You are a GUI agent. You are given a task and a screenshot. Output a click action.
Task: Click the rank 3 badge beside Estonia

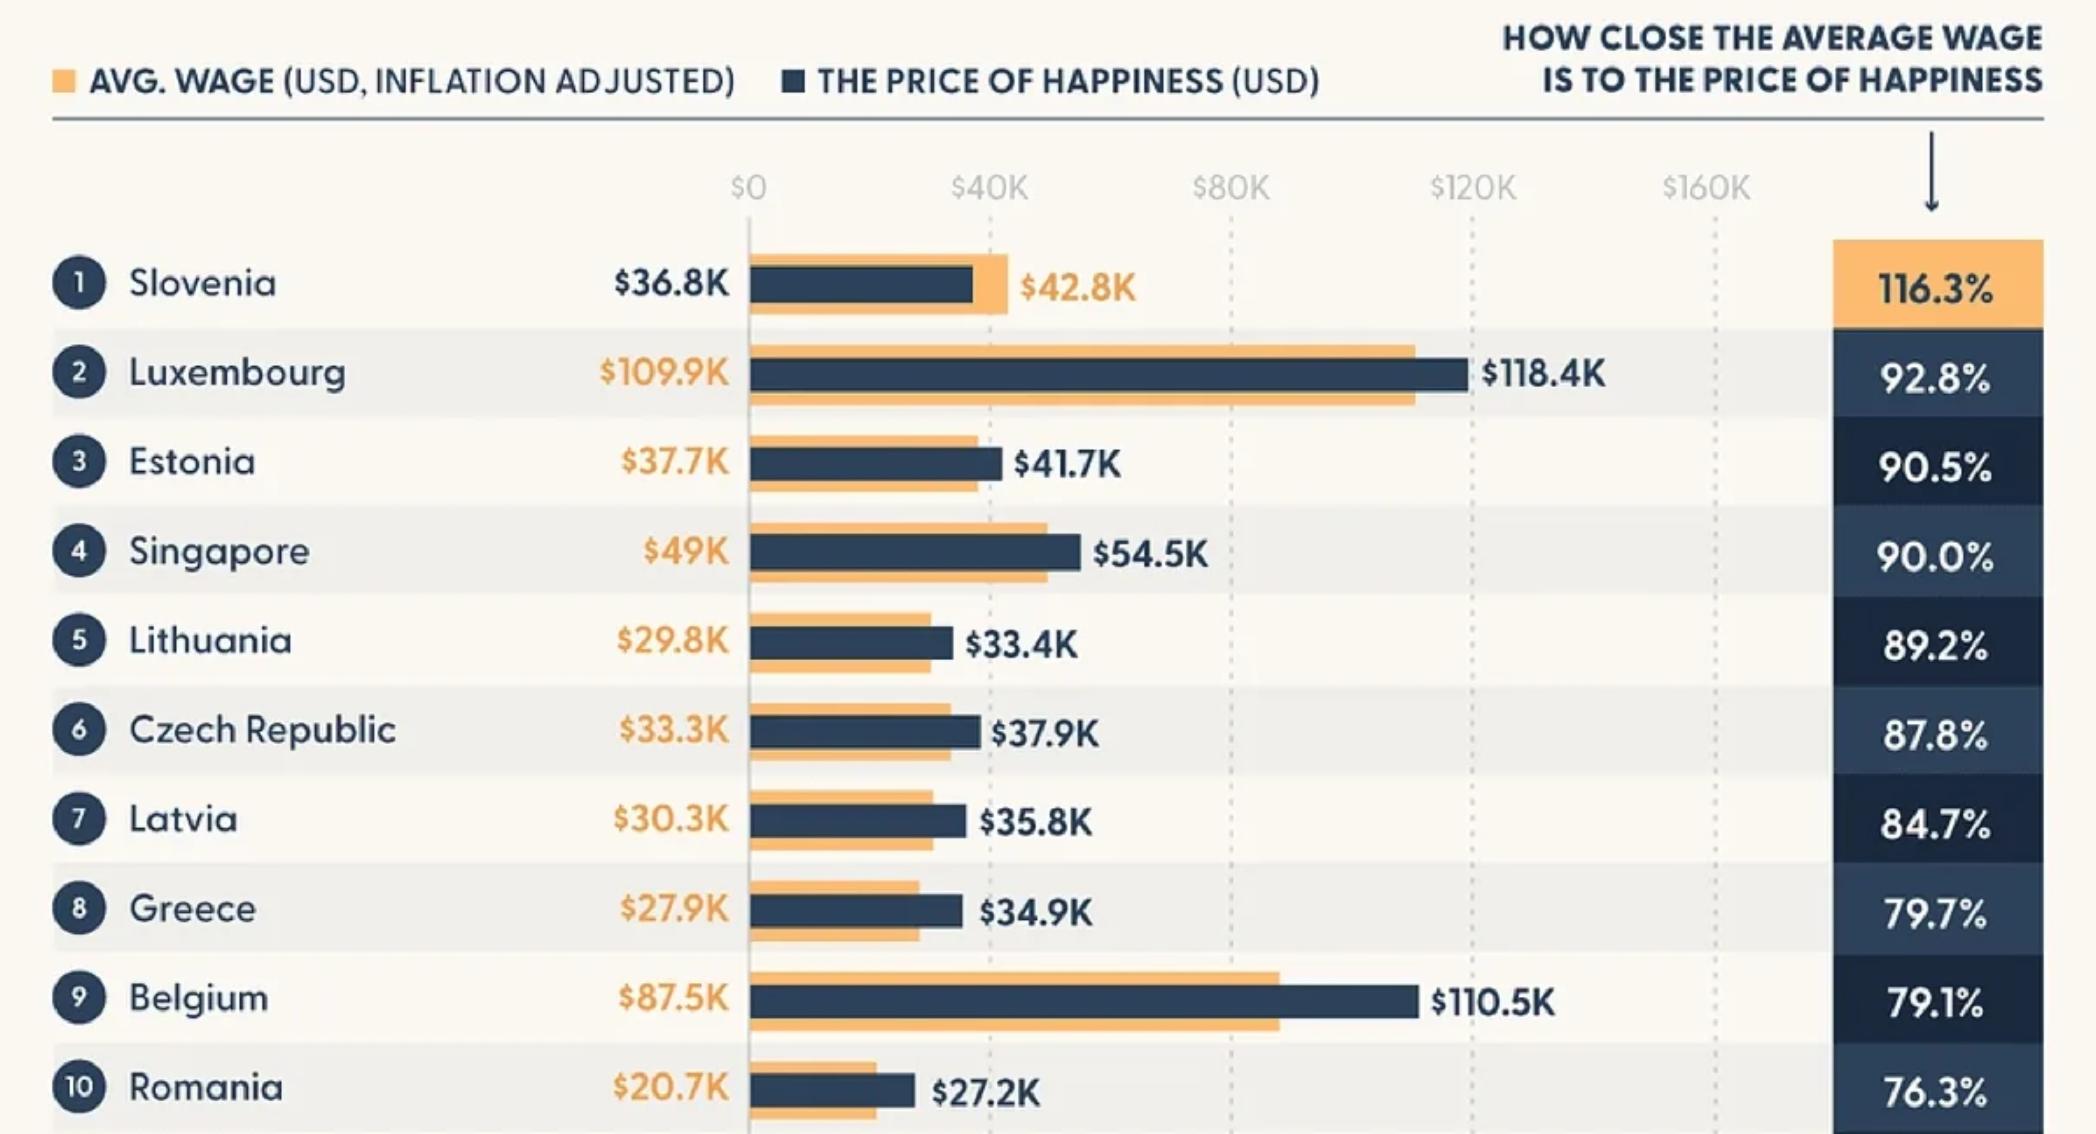point(79,461)
